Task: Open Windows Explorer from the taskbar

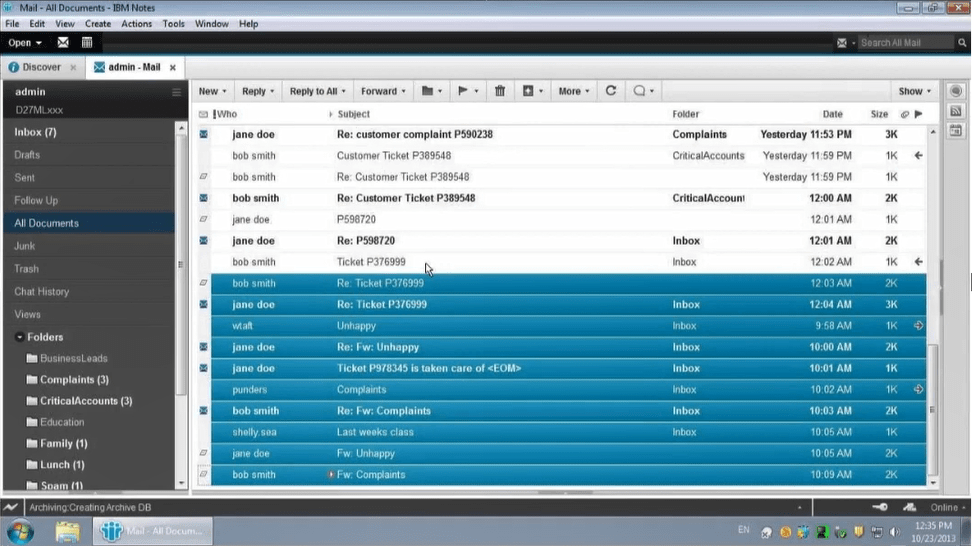Action: pos(67,530)
